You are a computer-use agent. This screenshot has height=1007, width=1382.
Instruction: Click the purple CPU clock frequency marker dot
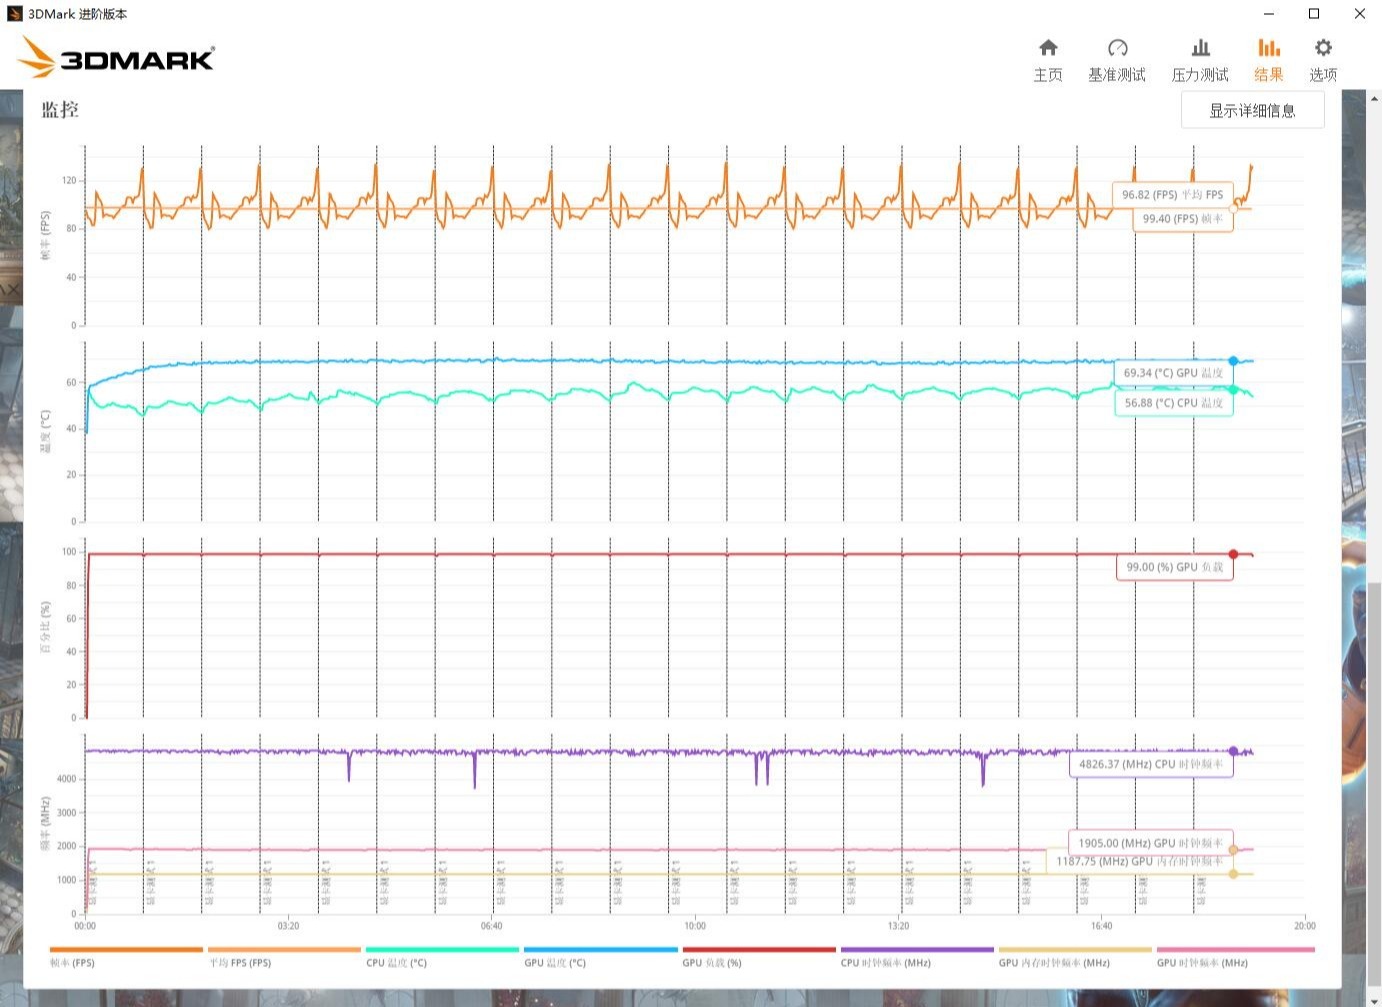click(x=1233, y=751)
